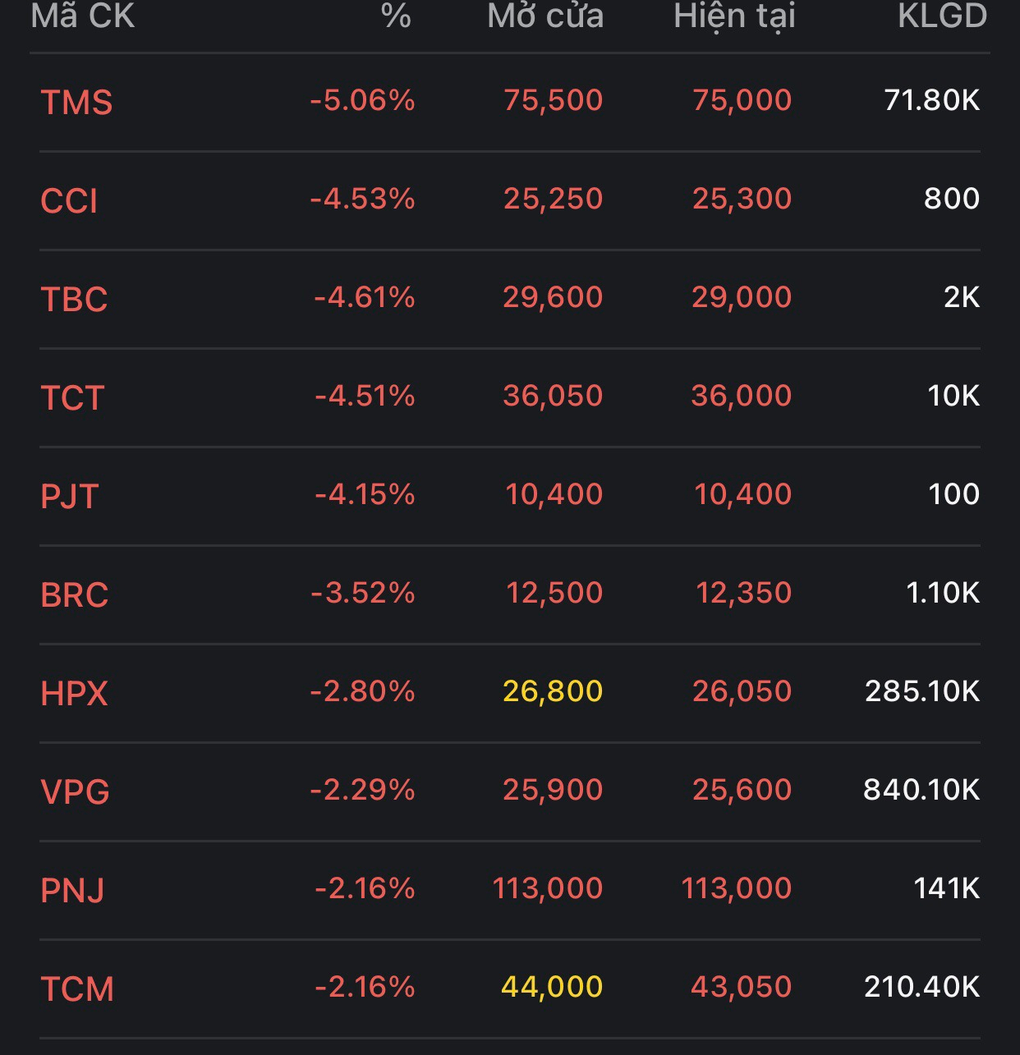Click TCM opening price 44,000
1020x1055 pixels.
[x=552, y=986]
